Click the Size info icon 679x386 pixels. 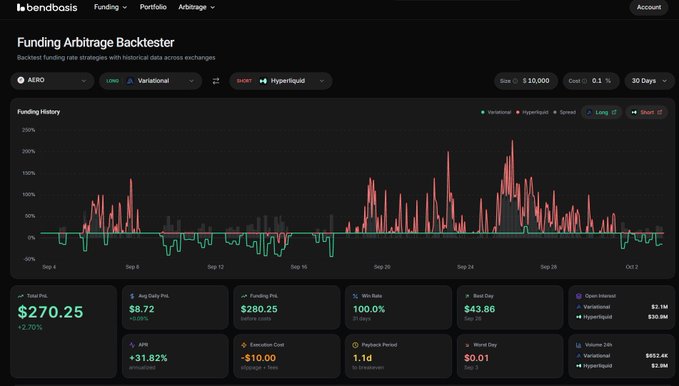tap(515, 81)
